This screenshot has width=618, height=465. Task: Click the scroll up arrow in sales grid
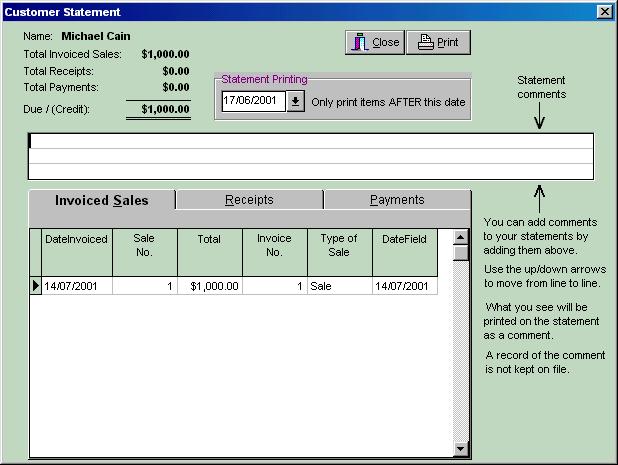[460, 237]
